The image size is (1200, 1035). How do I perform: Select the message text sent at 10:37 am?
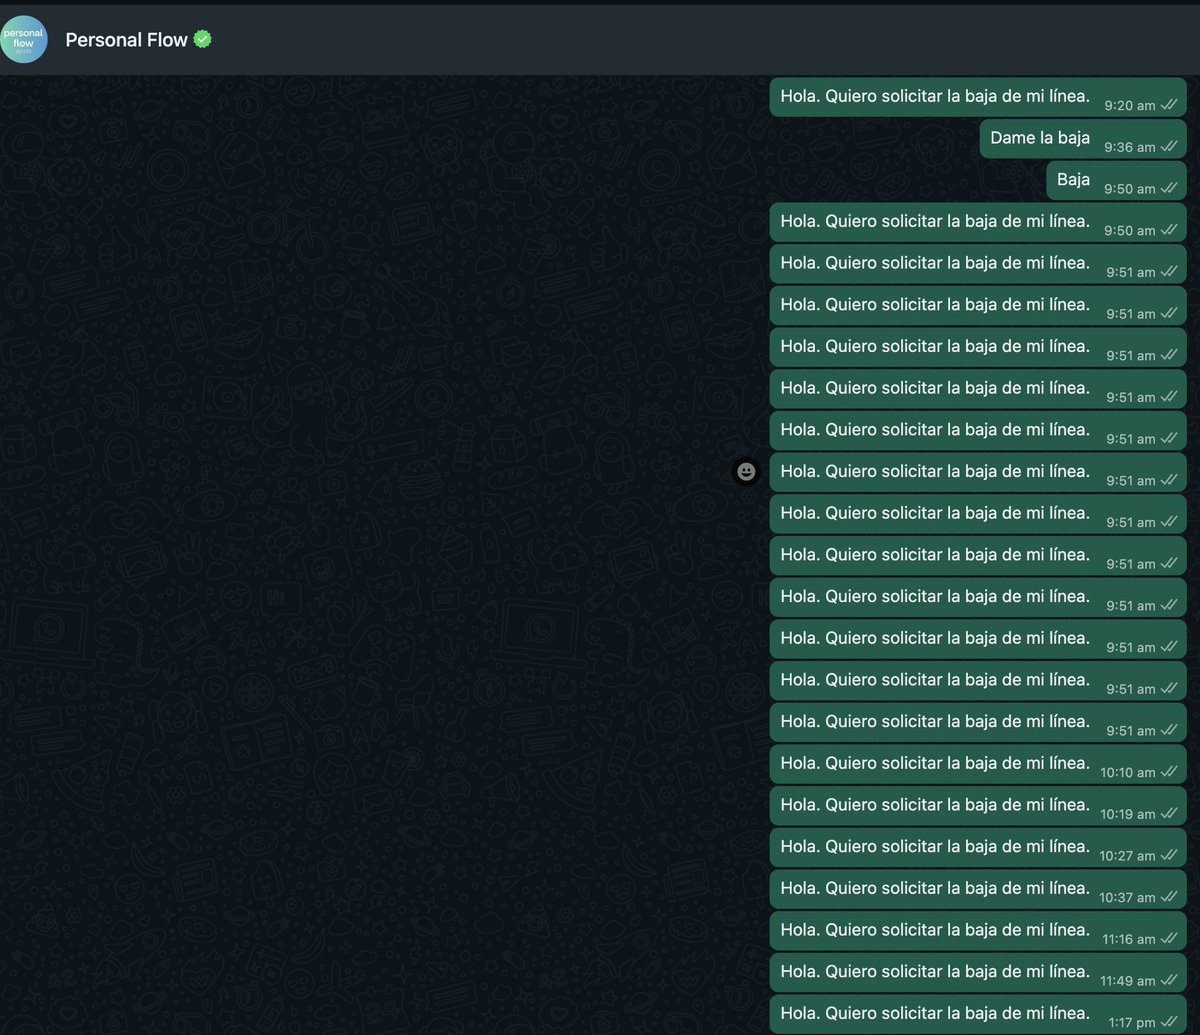(935, 888)
